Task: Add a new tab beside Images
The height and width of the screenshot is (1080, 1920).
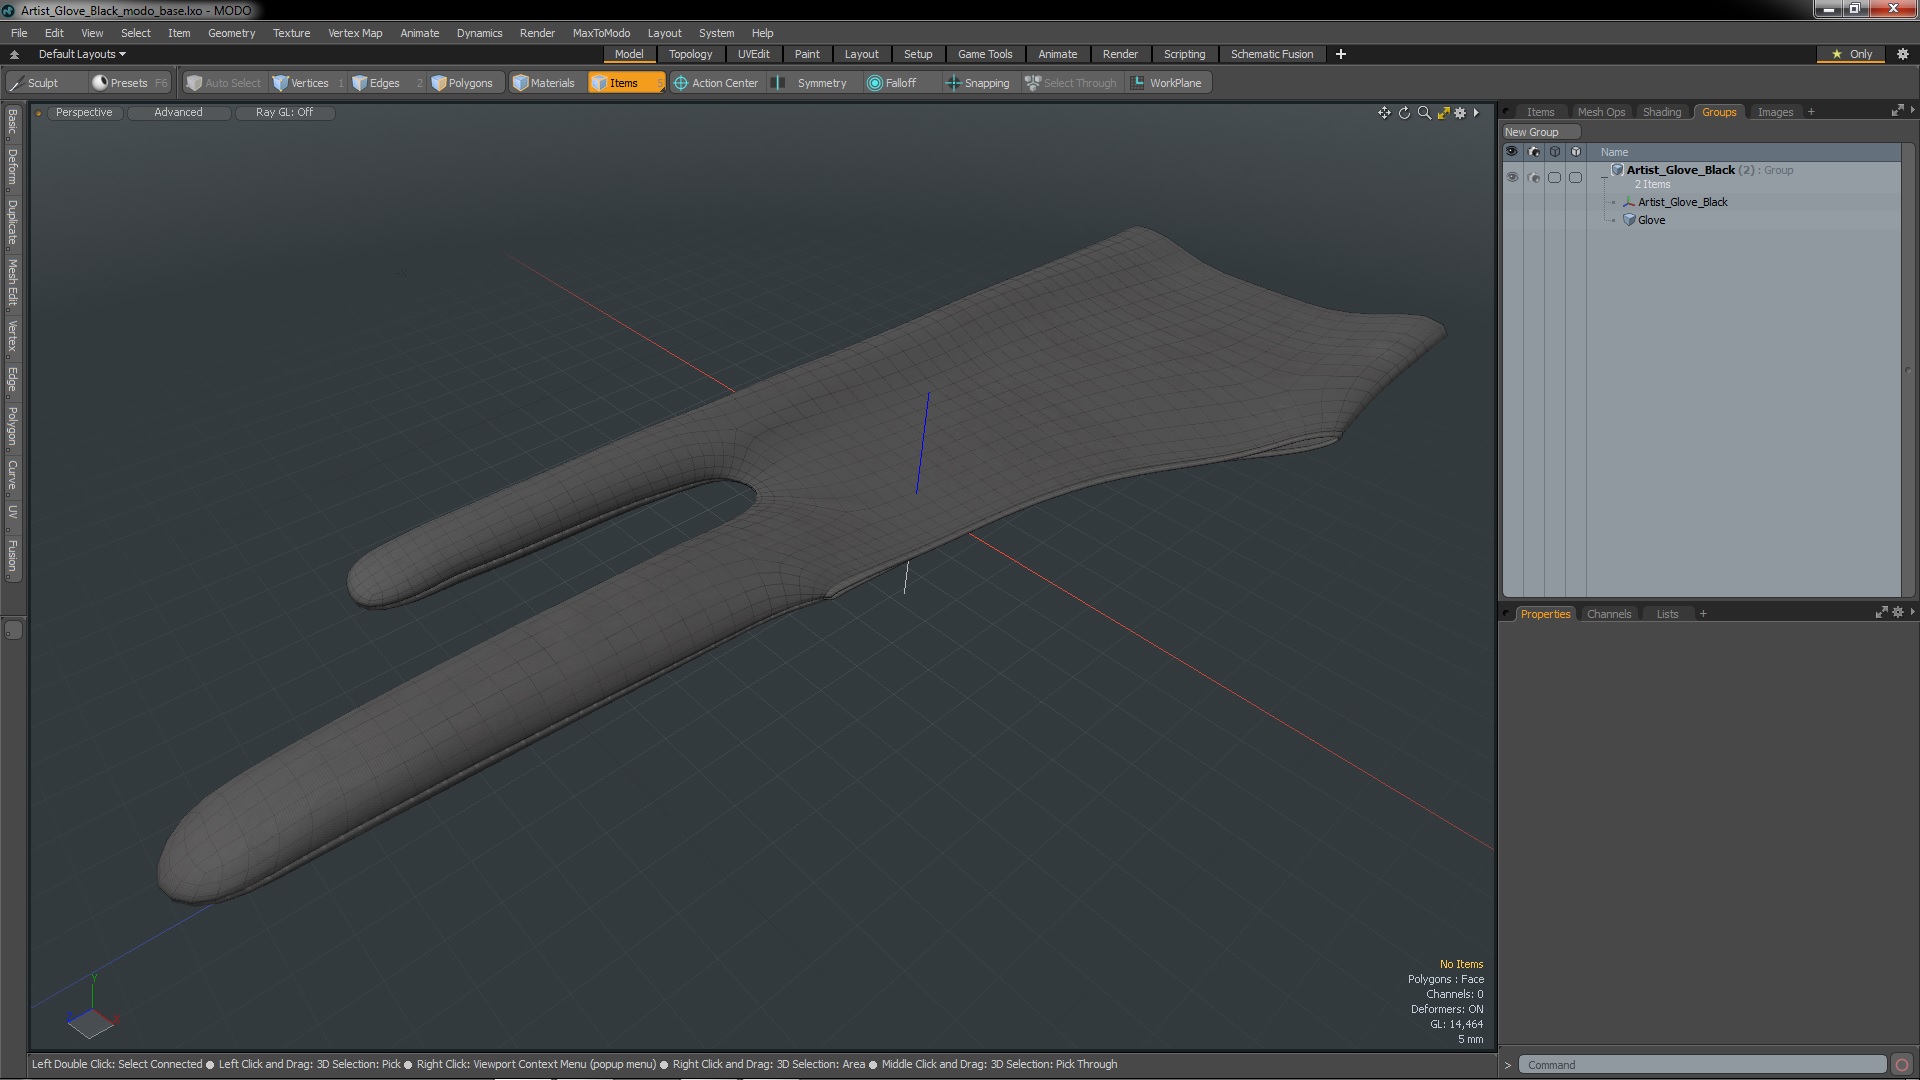Action: 1811,112
